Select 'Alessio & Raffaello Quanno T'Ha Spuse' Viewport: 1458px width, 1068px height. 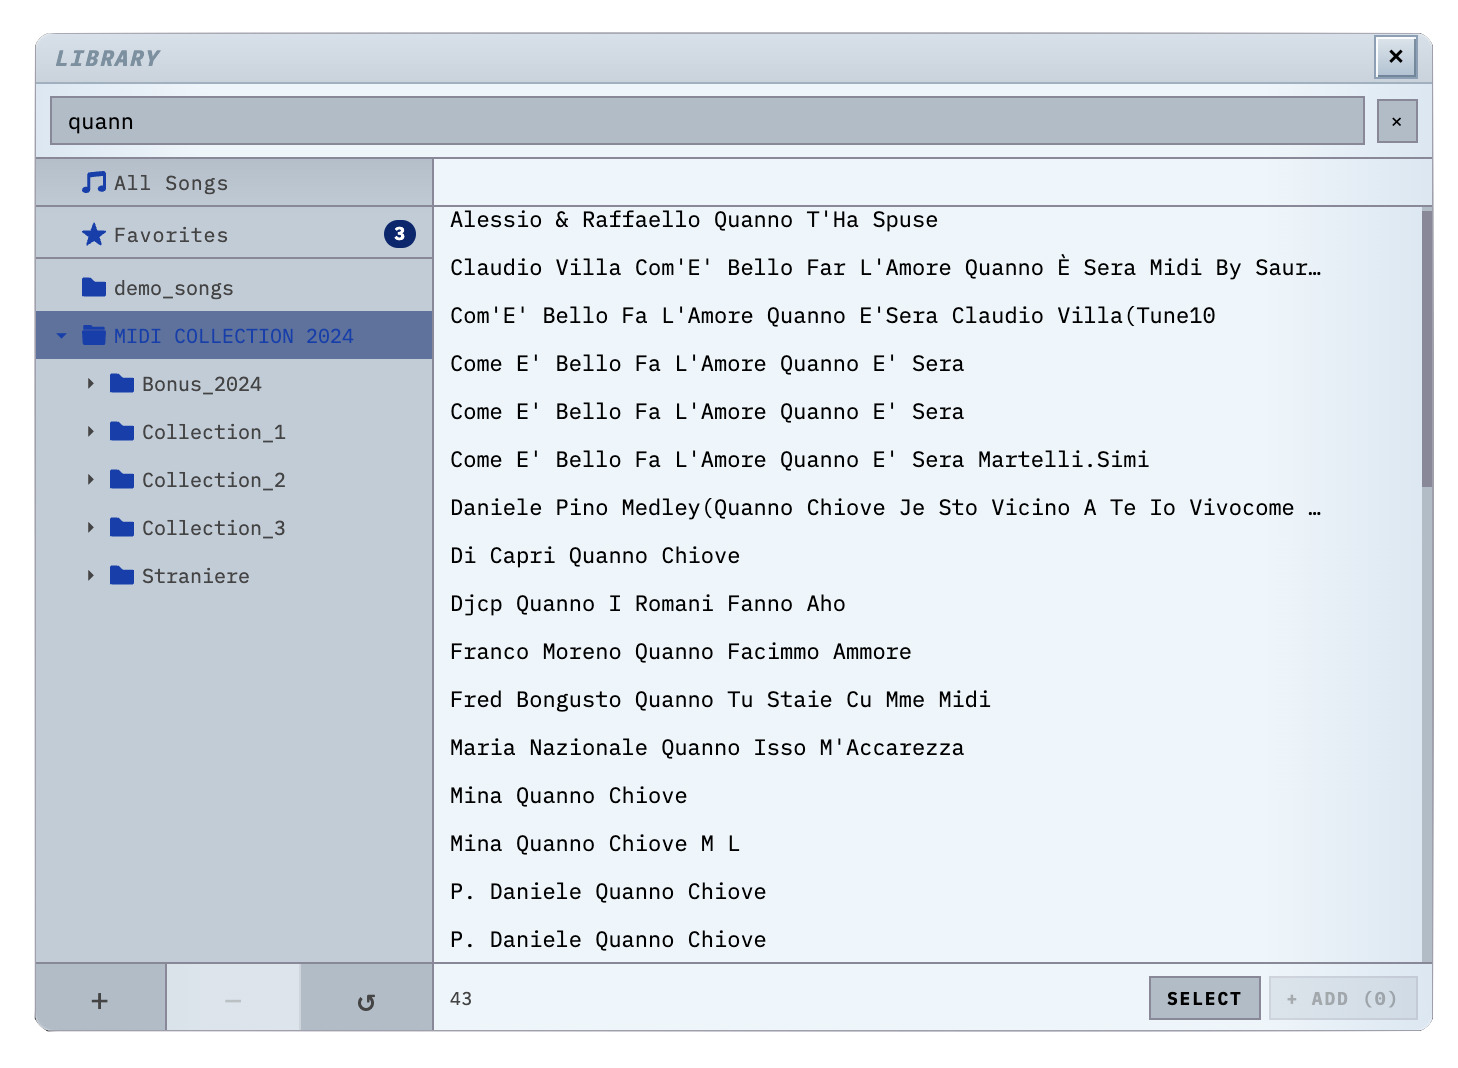[928, 220]
